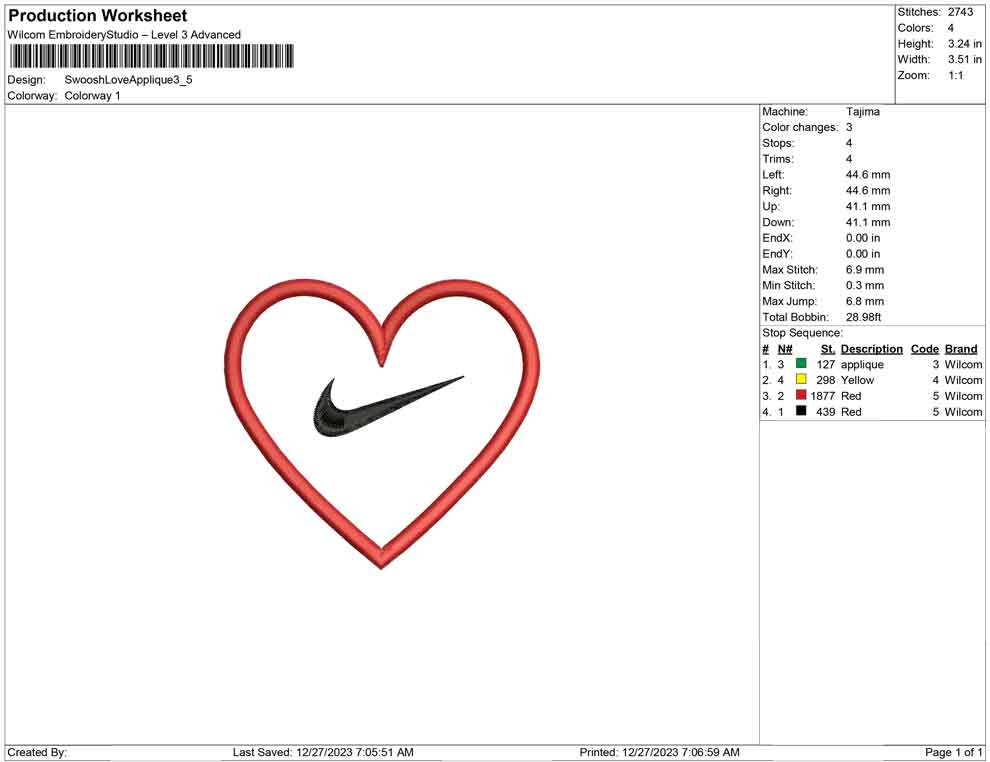The image size is (990, 762).
Task: Click the 'Printed: 12/27/2023 7:06:59 AM' text
Action: pos(659,753)
